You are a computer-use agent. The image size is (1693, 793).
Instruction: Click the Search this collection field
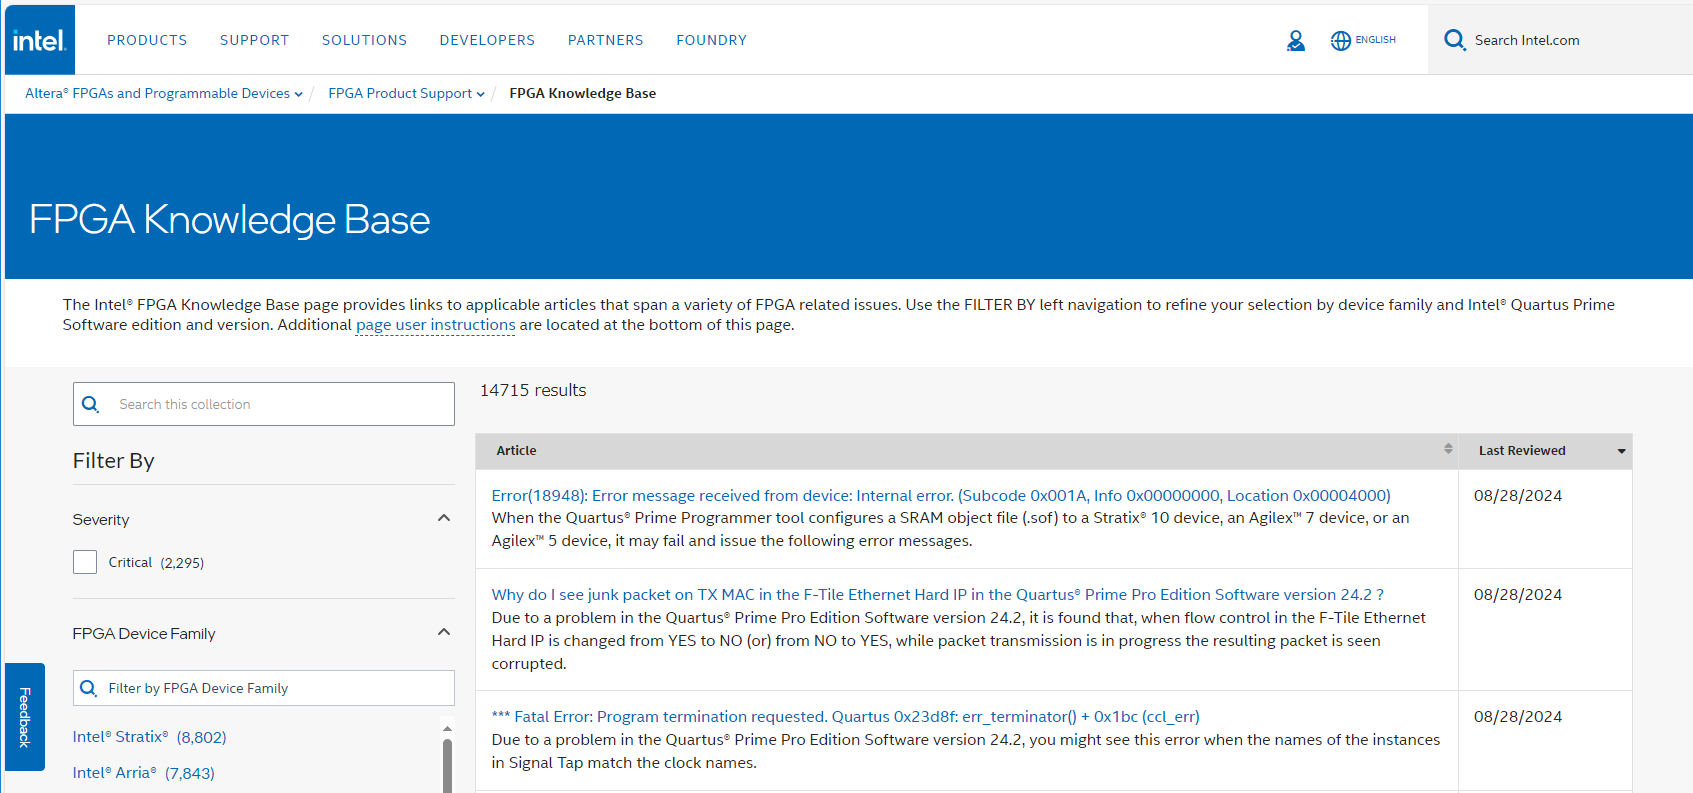[x=264, y=404]
